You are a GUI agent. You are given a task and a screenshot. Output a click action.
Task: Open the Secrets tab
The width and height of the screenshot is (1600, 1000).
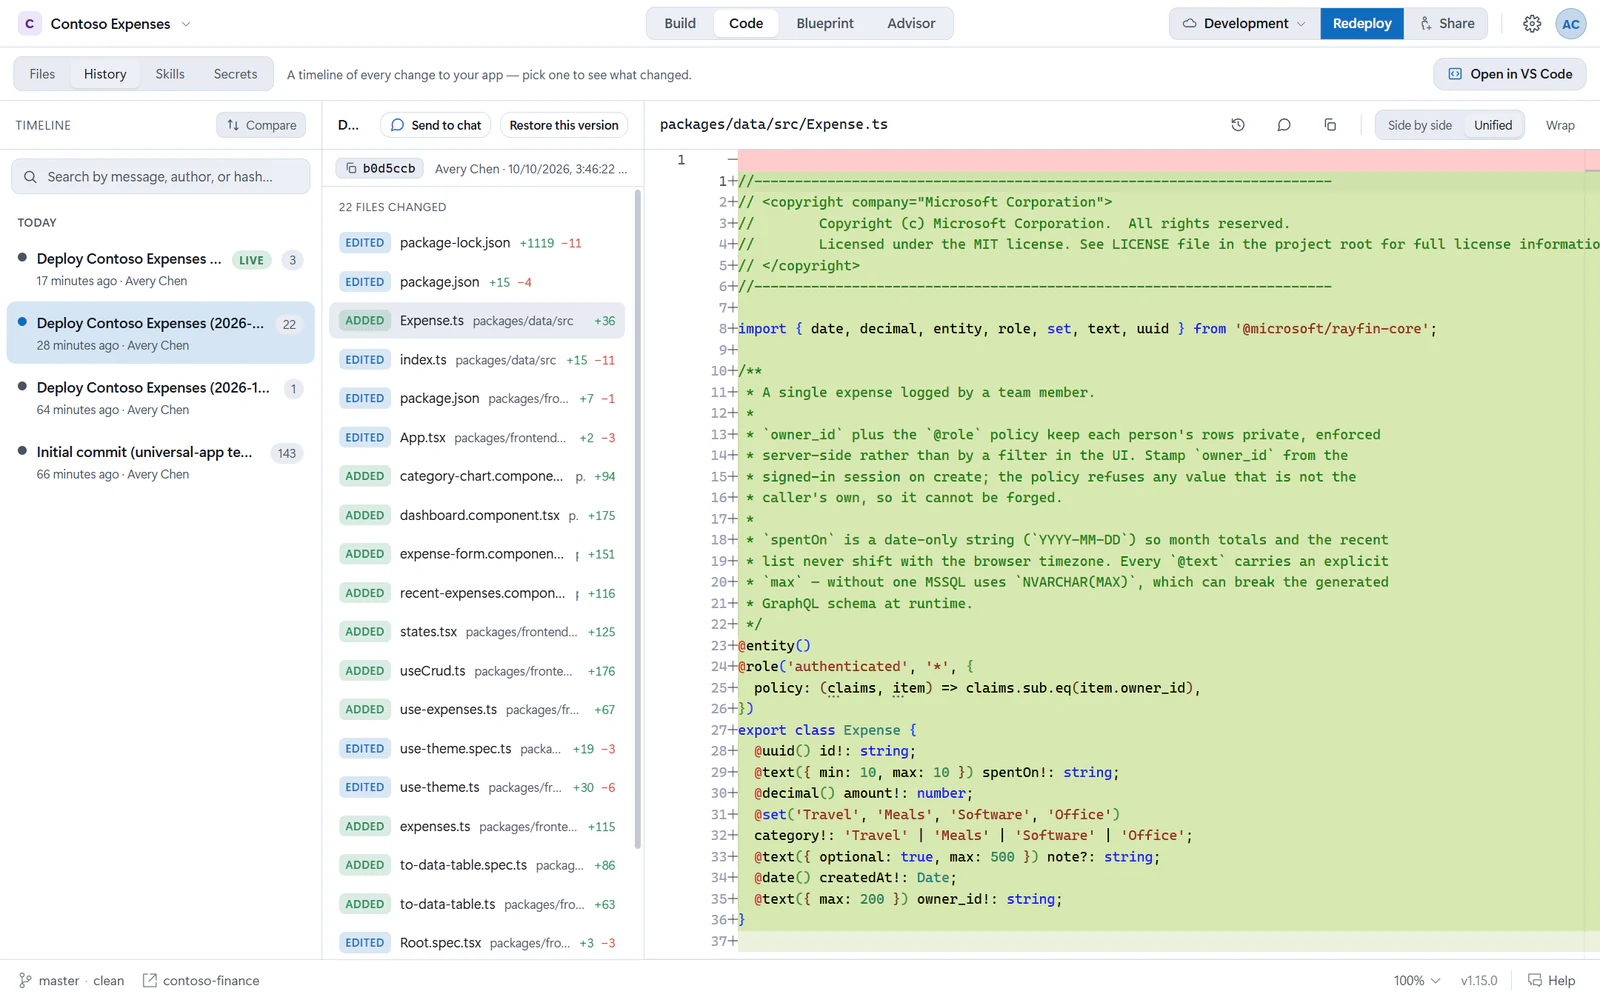click(x=235, y=74)
